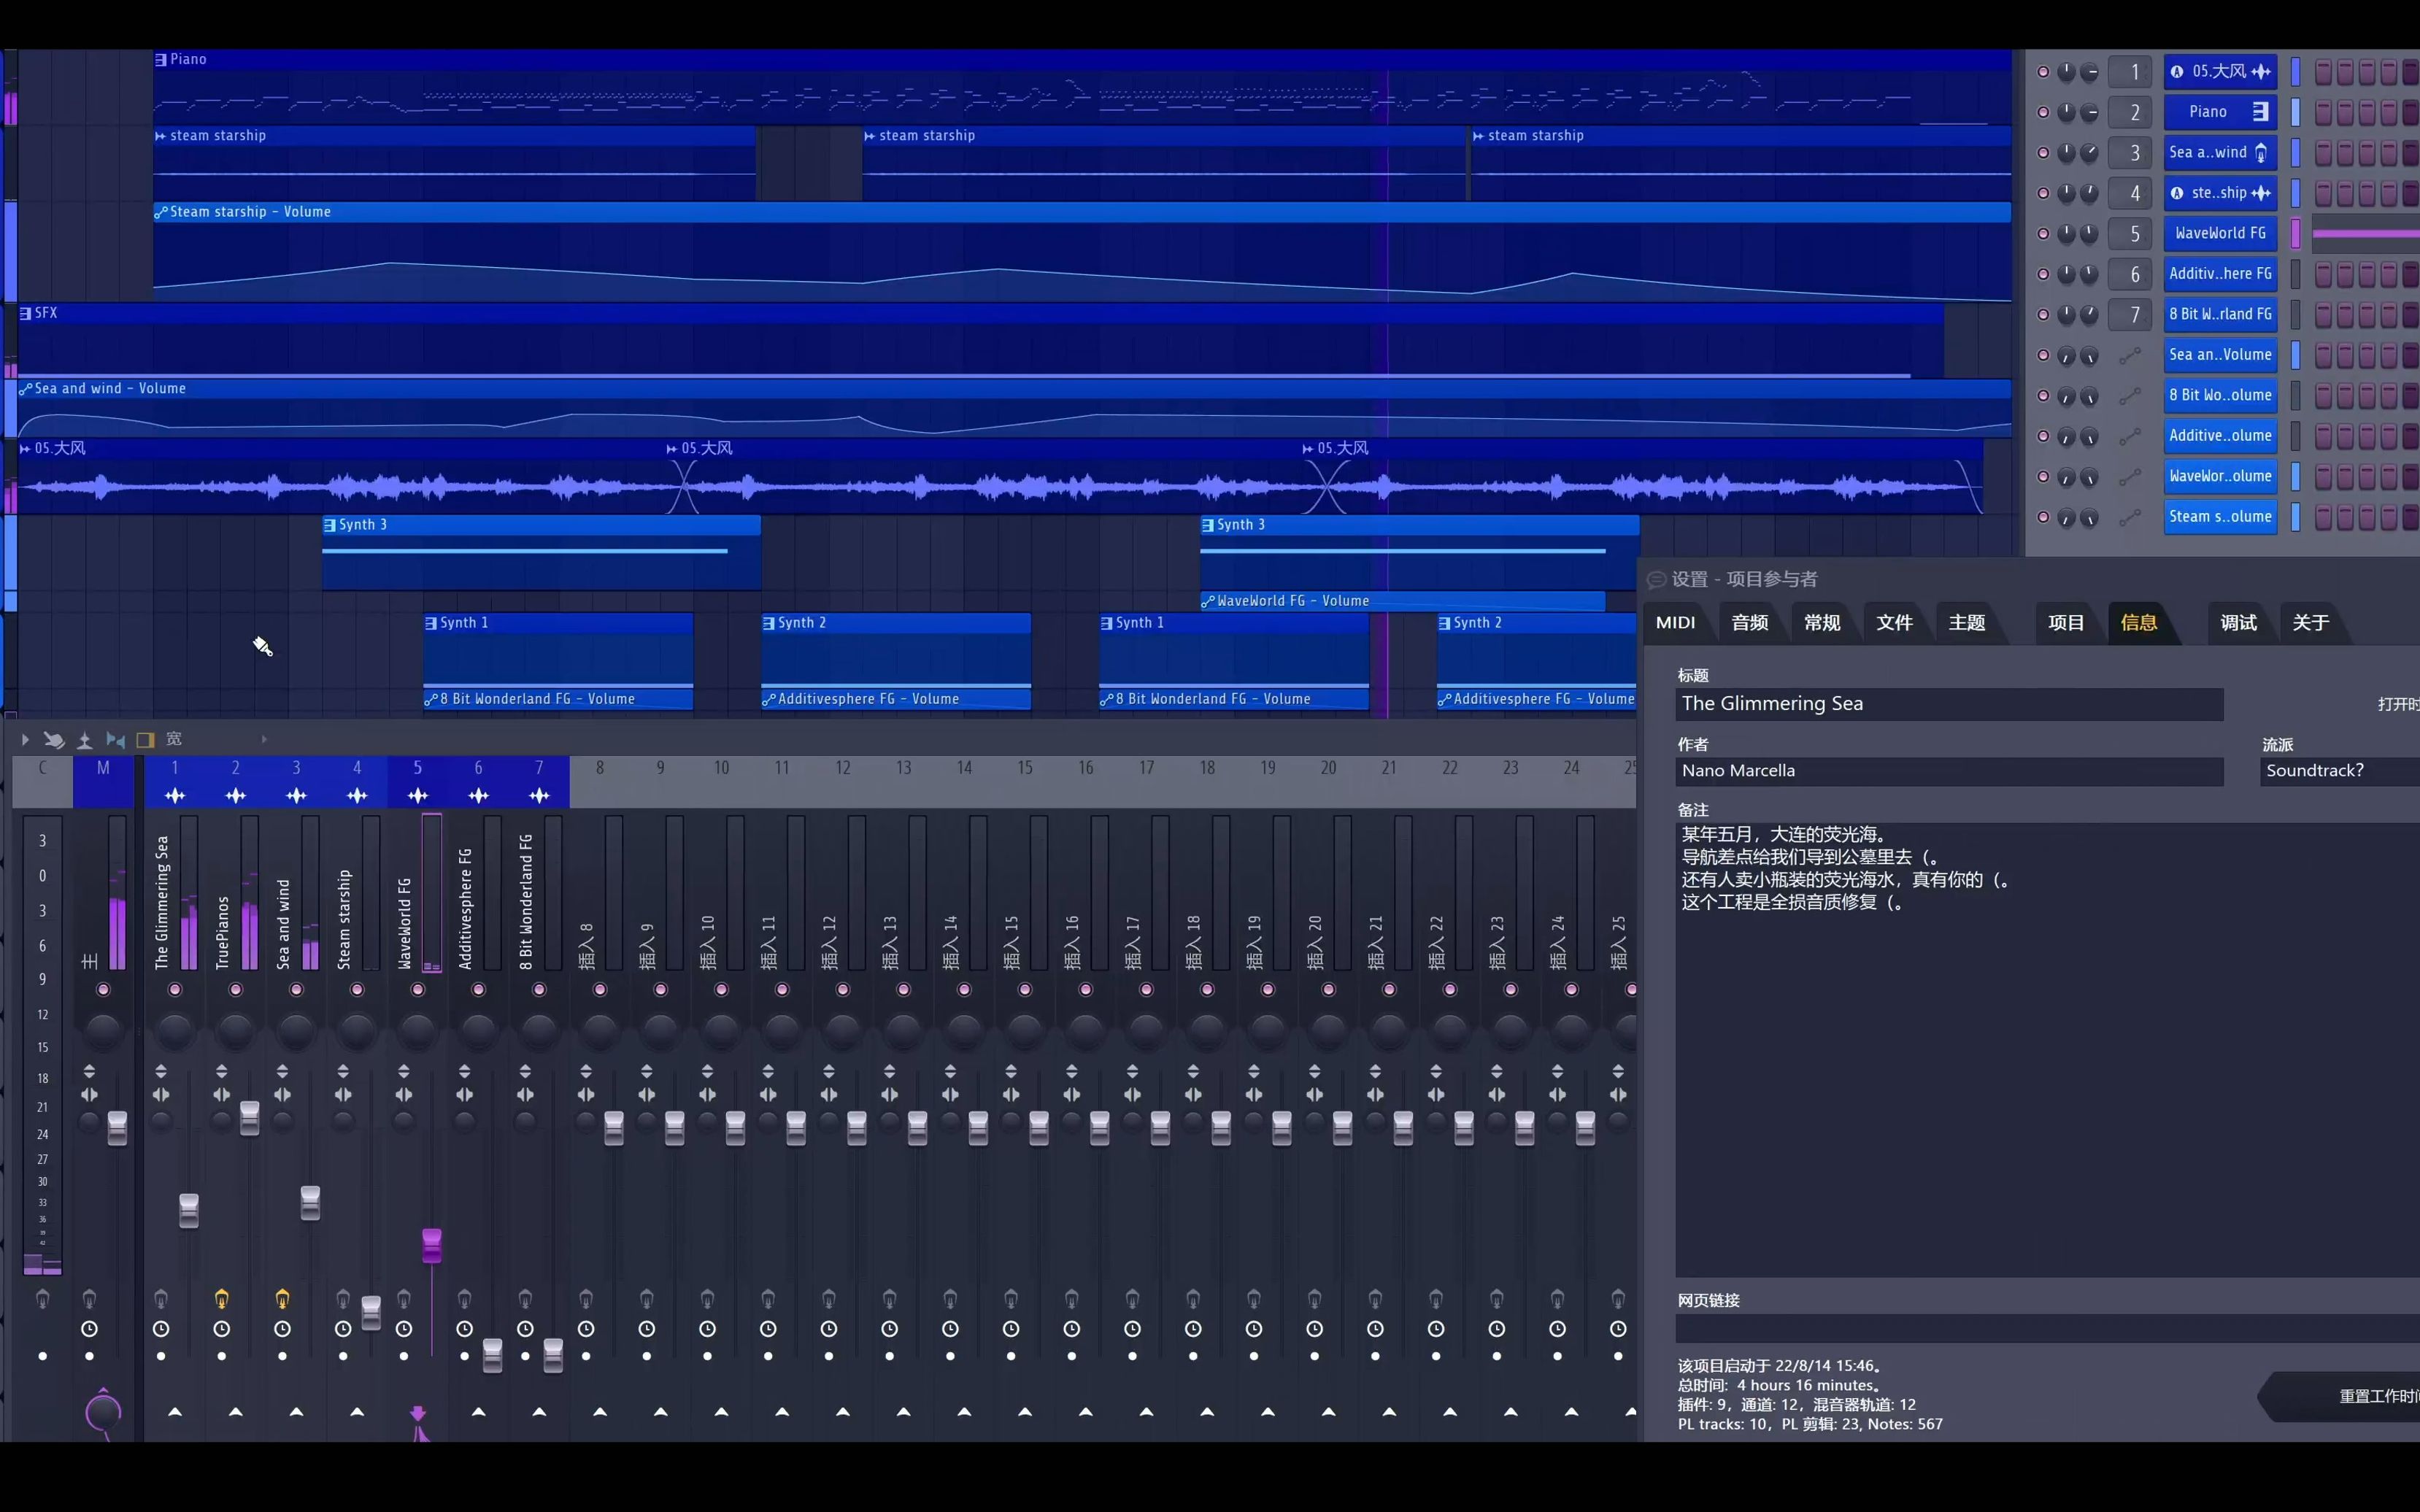Open the 关于 settings tab
The height and width of the screenshot is (1512, 2420).
(2311, 622)
